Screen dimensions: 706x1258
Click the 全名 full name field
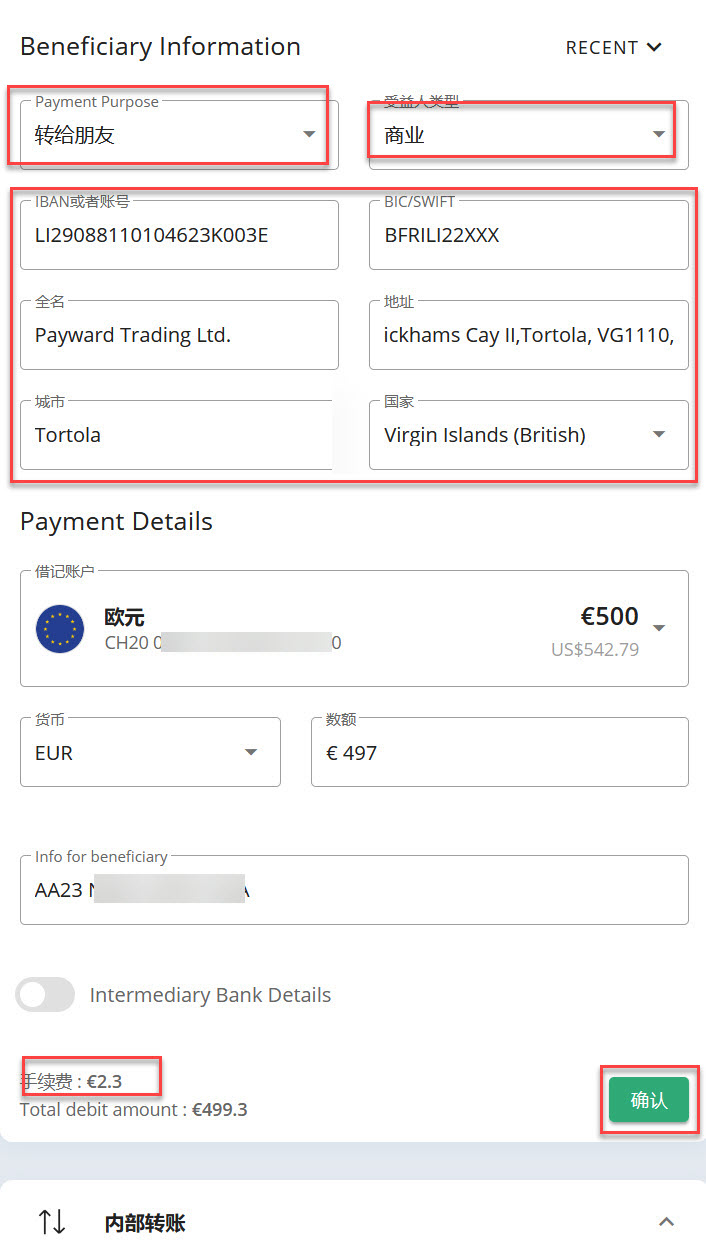tap(179, 335)
